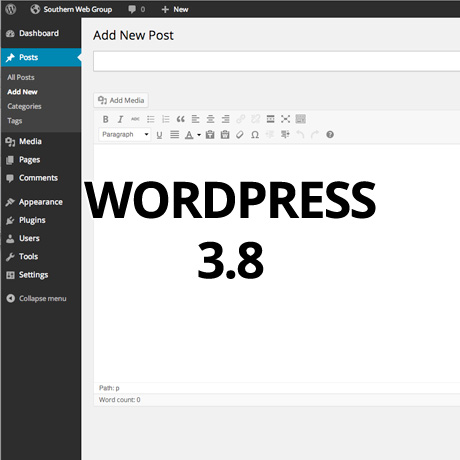Open the Paragraph format dropdown

point(125,134)
